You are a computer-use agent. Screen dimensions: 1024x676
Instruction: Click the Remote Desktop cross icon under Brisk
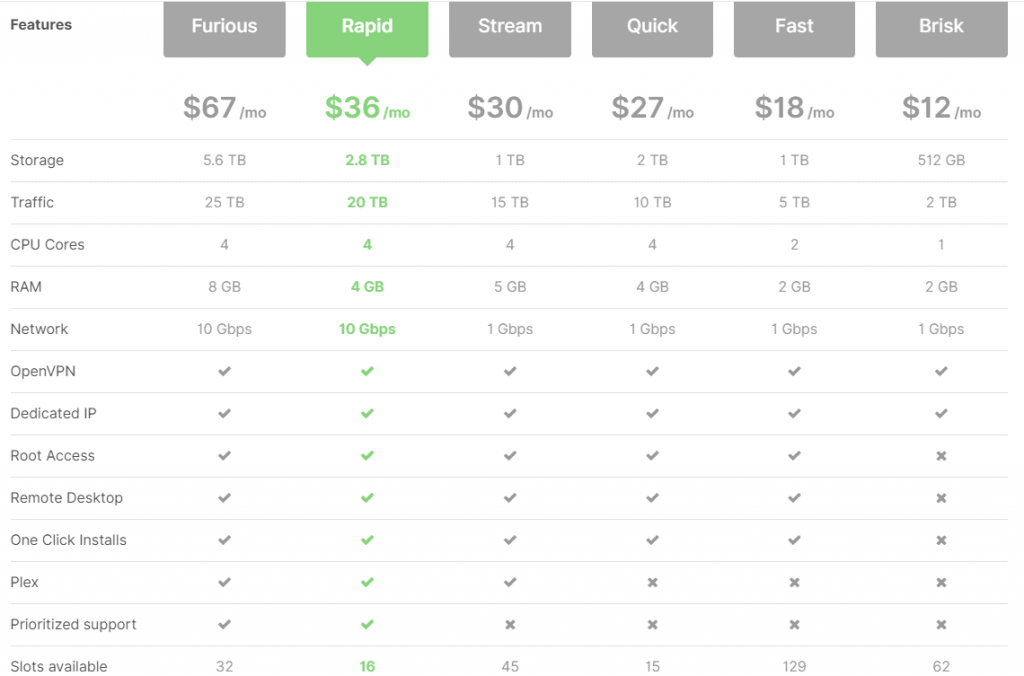[x=941, y=498]
